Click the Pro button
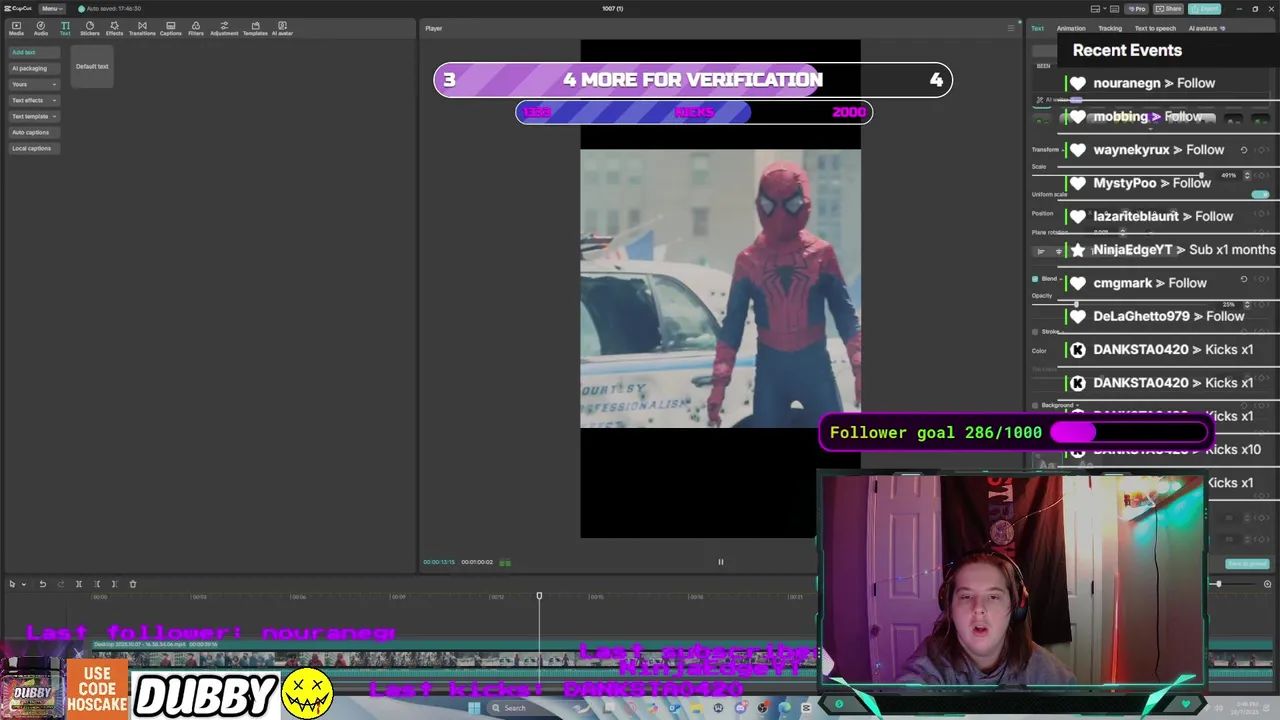Viewport: 1280px width, 720px height. (1137, 8)
